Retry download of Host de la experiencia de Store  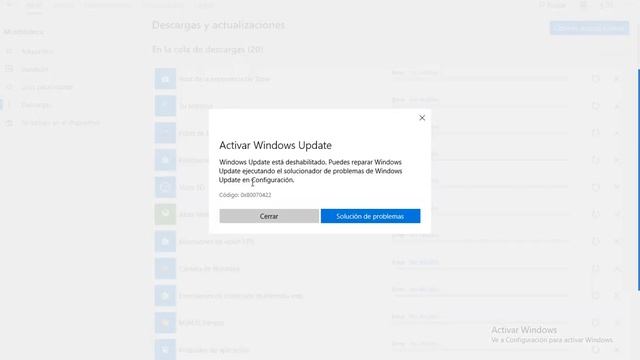[596, 79]
